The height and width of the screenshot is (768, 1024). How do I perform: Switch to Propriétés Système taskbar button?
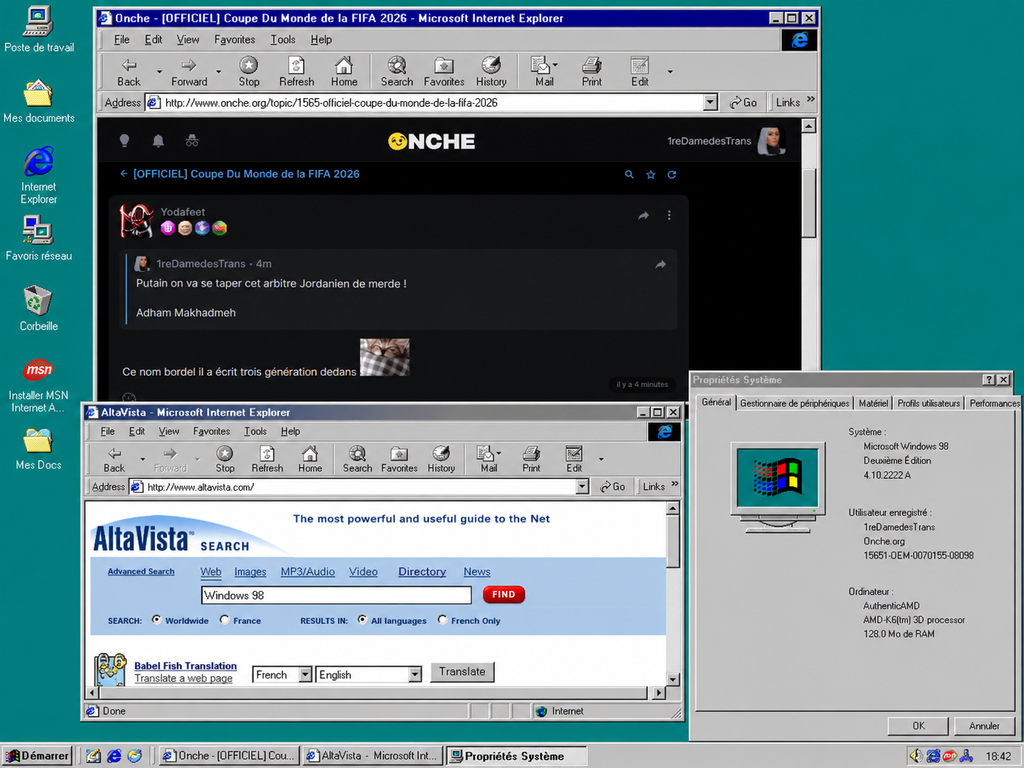516,756
